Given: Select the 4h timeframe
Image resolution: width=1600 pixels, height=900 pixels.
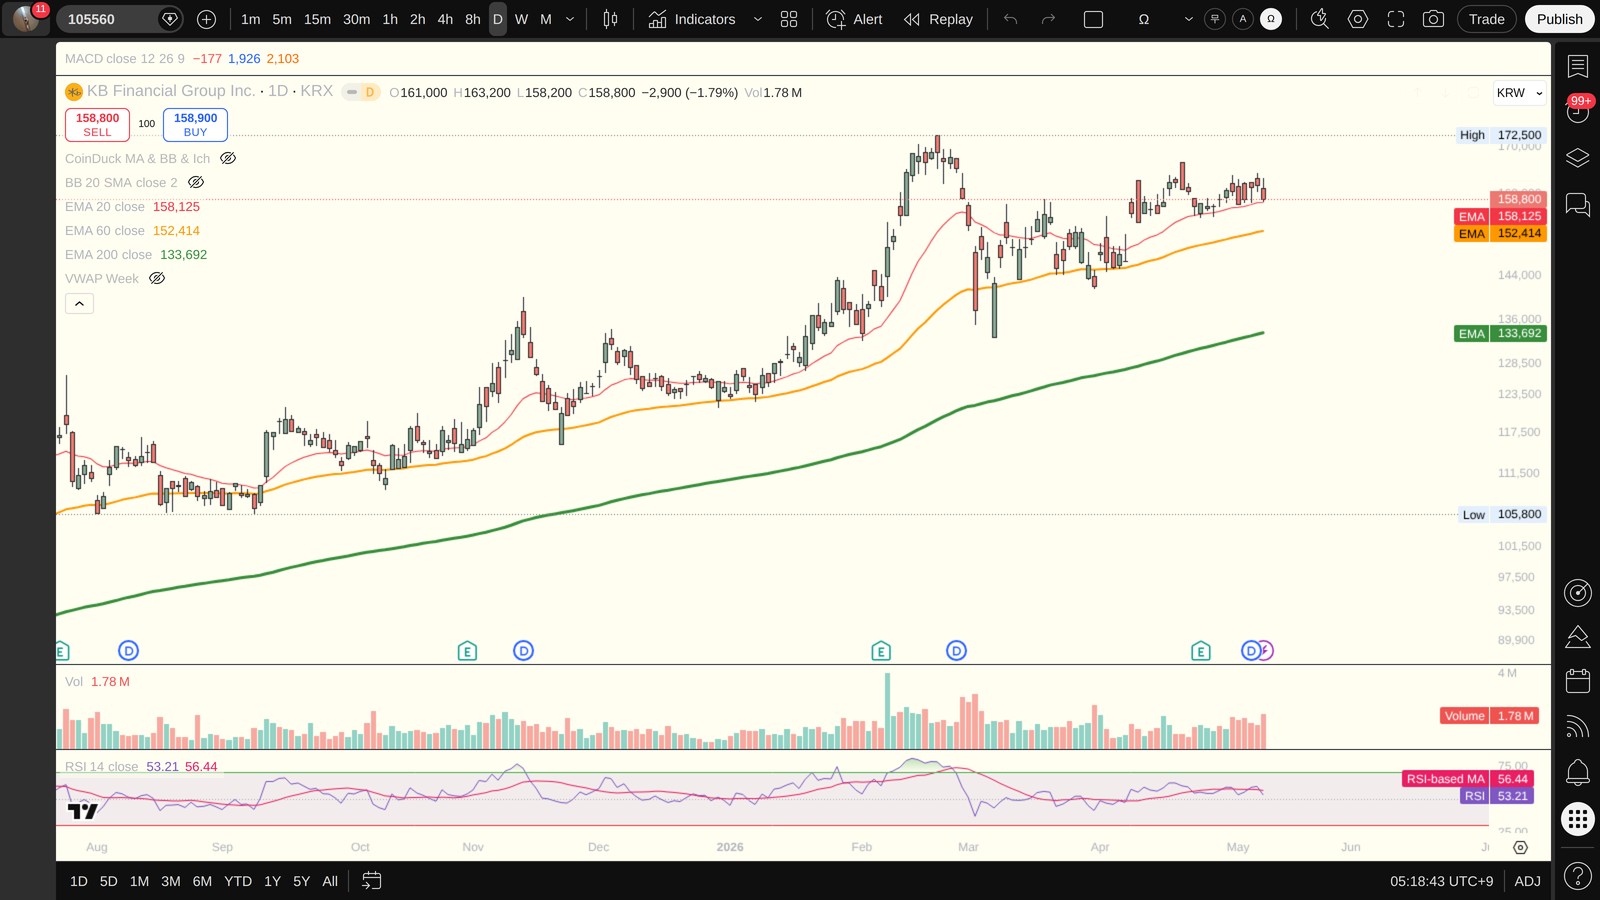Looking at the screenshot, I should pos(445,19).
